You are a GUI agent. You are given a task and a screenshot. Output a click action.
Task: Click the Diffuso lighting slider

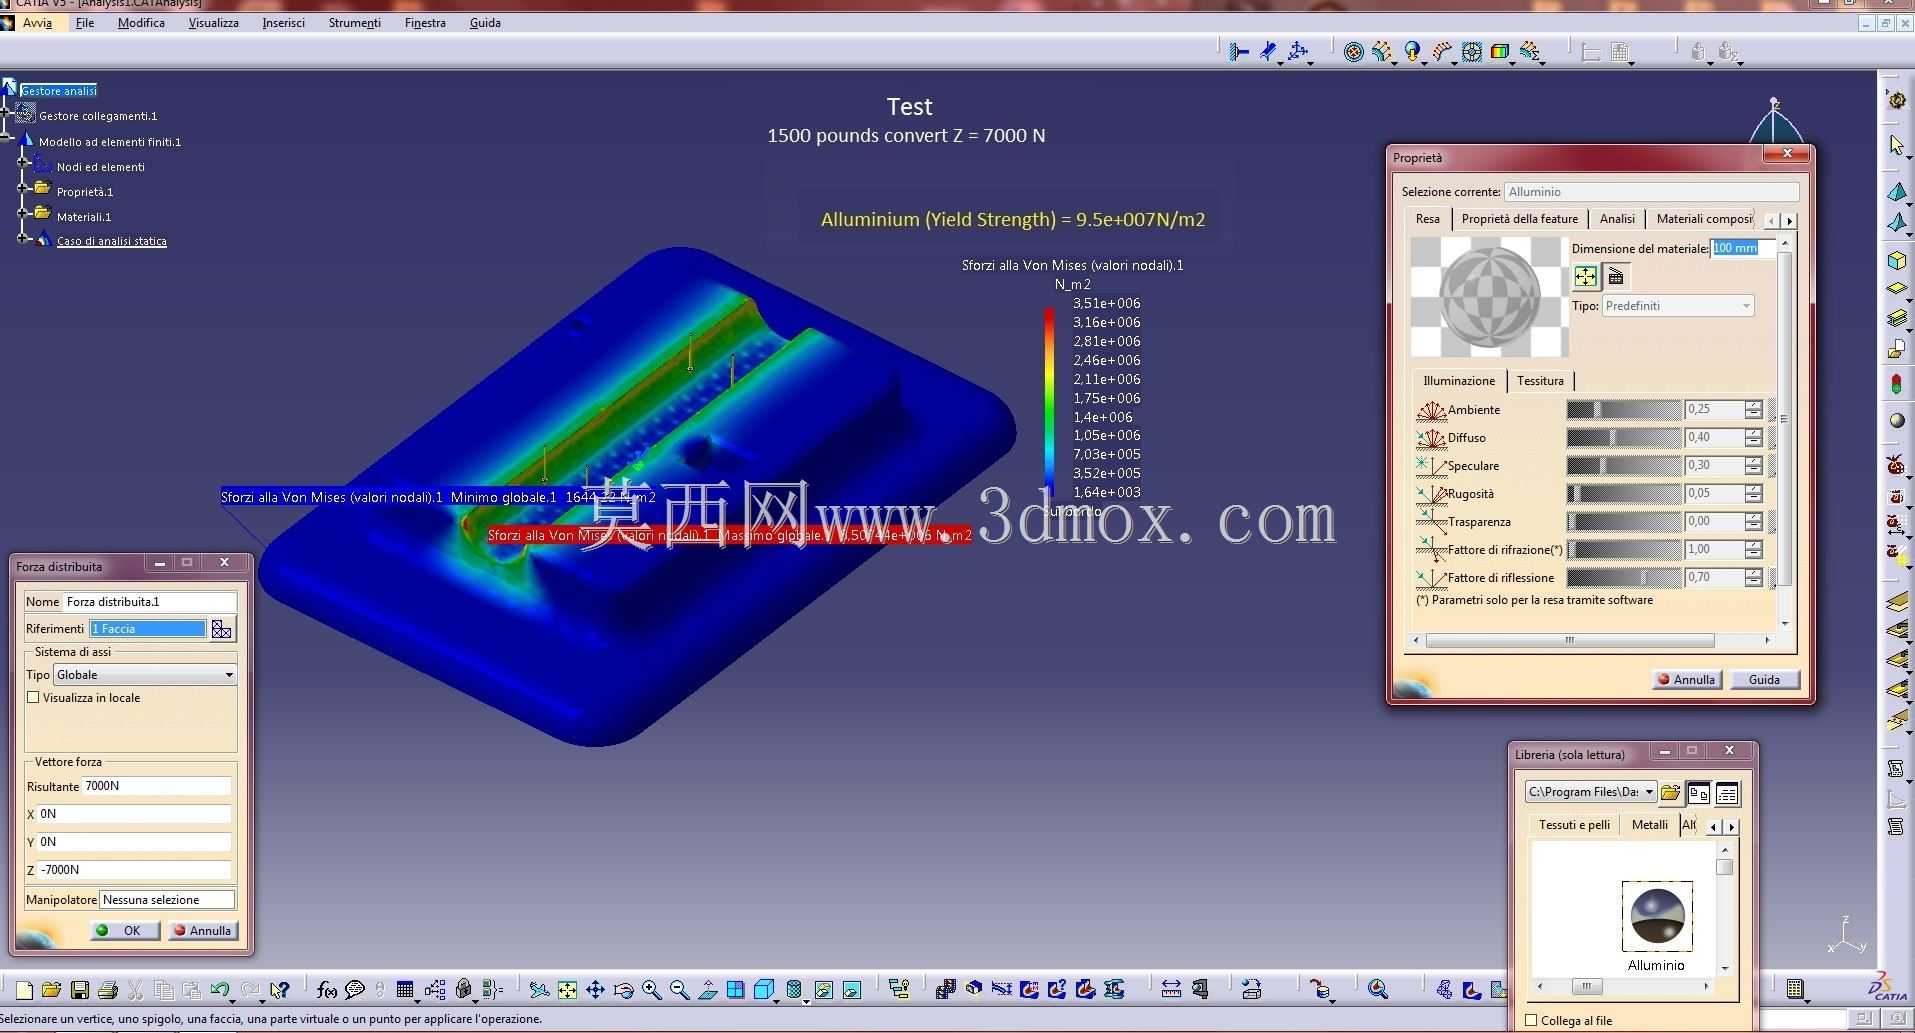coord(1624,438)
